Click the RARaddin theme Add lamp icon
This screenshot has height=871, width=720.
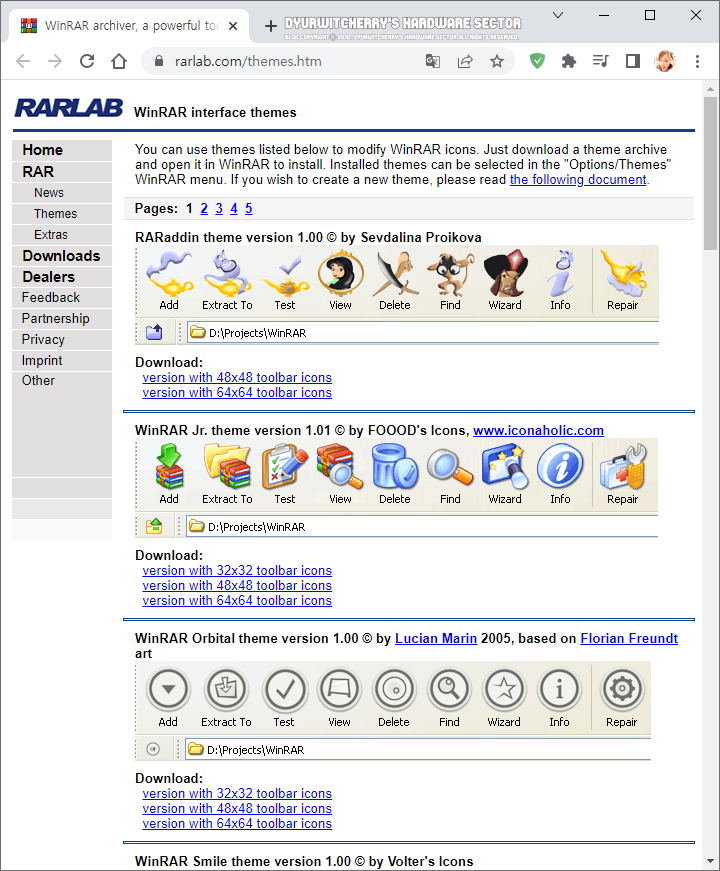[169, 273]
